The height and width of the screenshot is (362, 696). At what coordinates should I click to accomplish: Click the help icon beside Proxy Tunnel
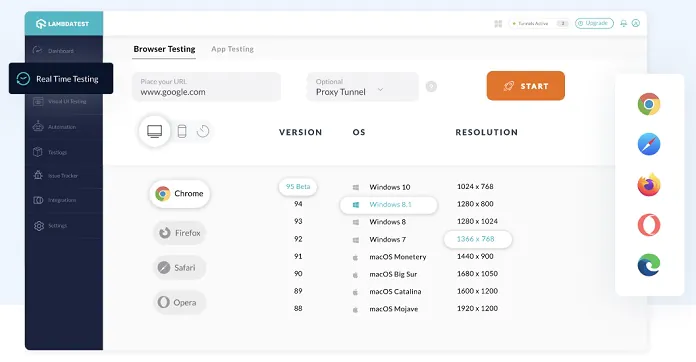click(x=431, y=87)
